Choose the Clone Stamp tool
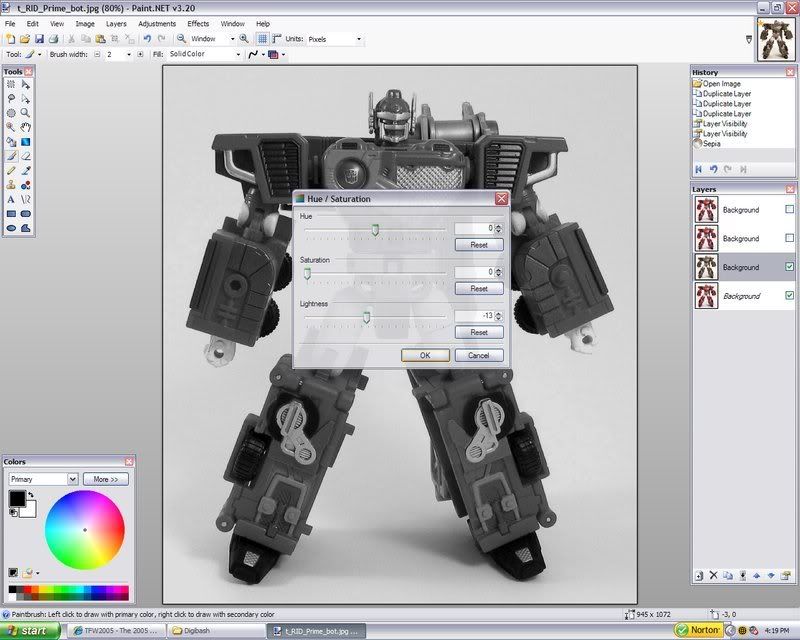Viewport: 800px width, 640px height. coord(11,185)
